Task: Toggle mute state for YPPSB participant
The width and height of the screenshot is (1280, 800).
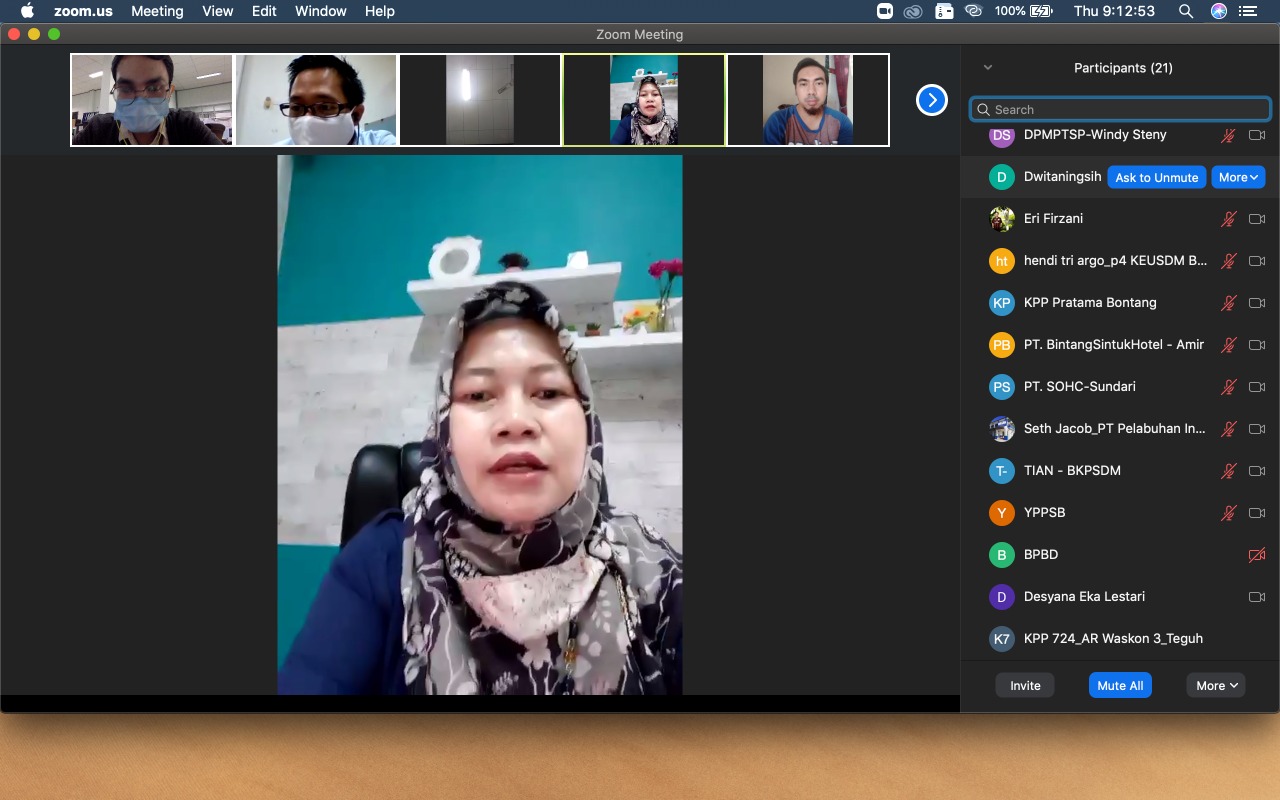Action: [1229, 513]
